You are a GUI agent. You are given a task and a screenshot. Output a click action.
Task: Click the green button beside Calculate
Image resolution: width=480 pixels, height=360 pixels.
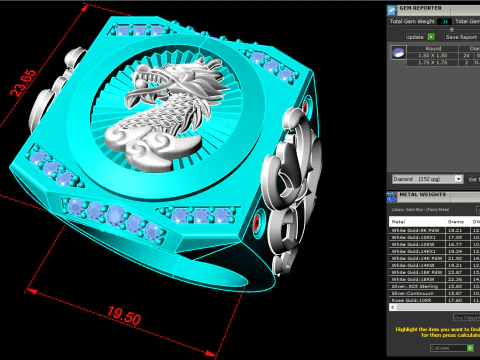click(470, 348)
